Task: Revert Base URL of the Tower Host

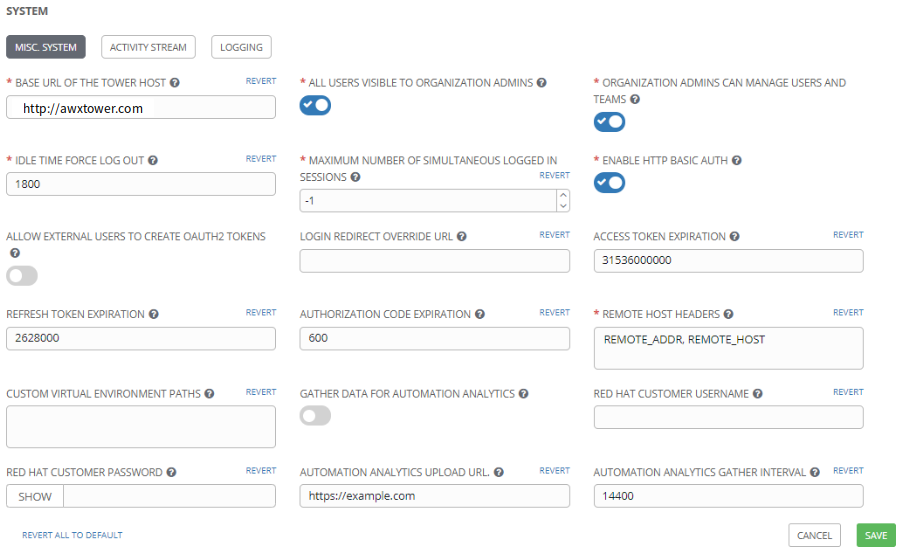Action: 261,81
